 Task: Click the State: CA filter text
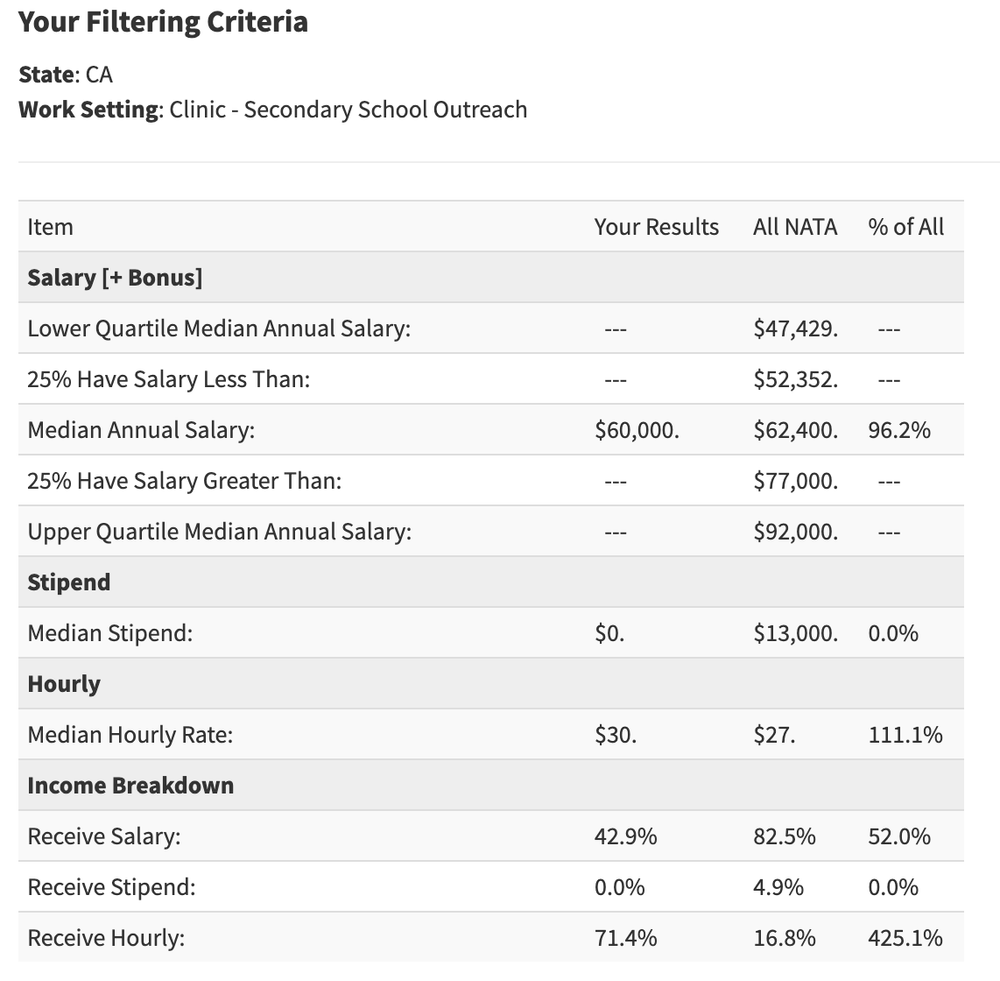66,75
